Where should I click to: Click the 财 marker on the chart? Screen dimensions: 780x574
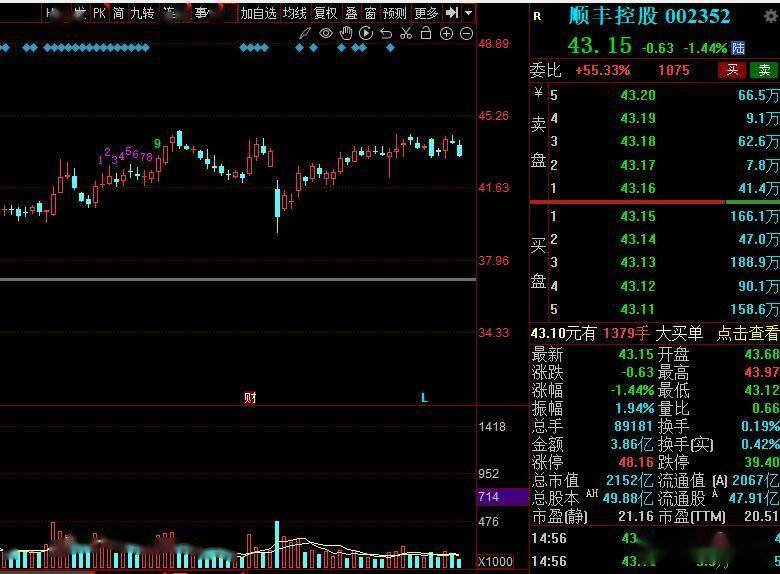click(x=250, y=397)
